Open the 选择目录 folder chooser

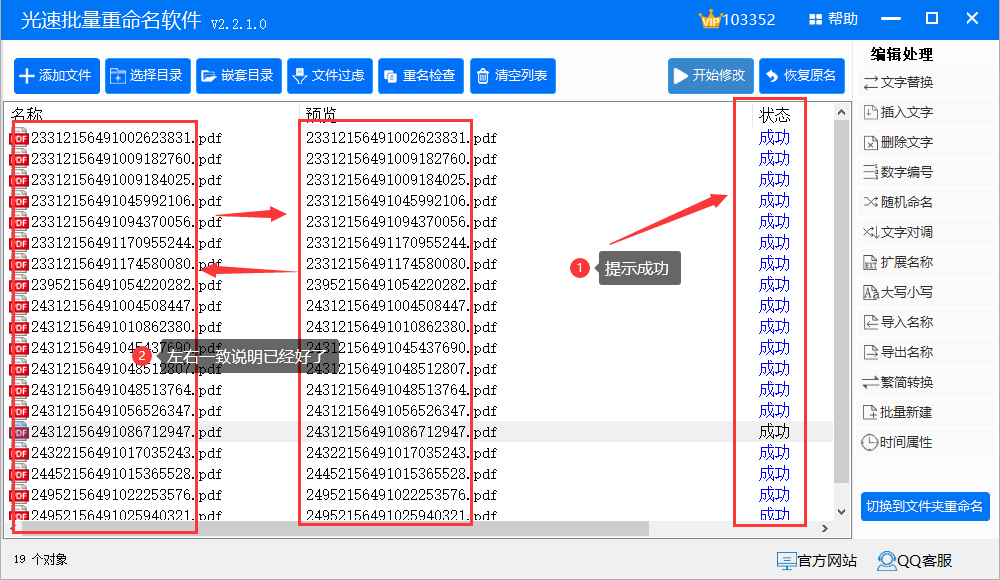pyautogui.click(x=148, y=76)
